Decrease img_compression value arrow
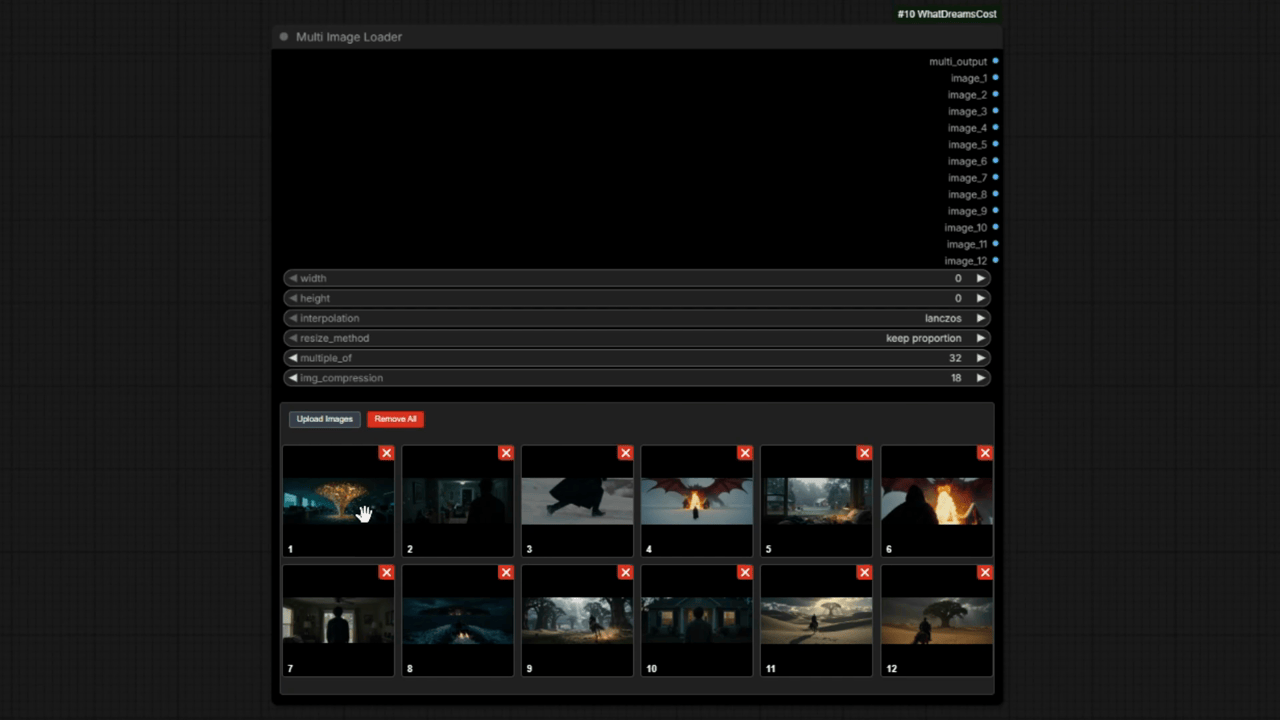Screen dimensions: 1280x720 click(293, 378)
